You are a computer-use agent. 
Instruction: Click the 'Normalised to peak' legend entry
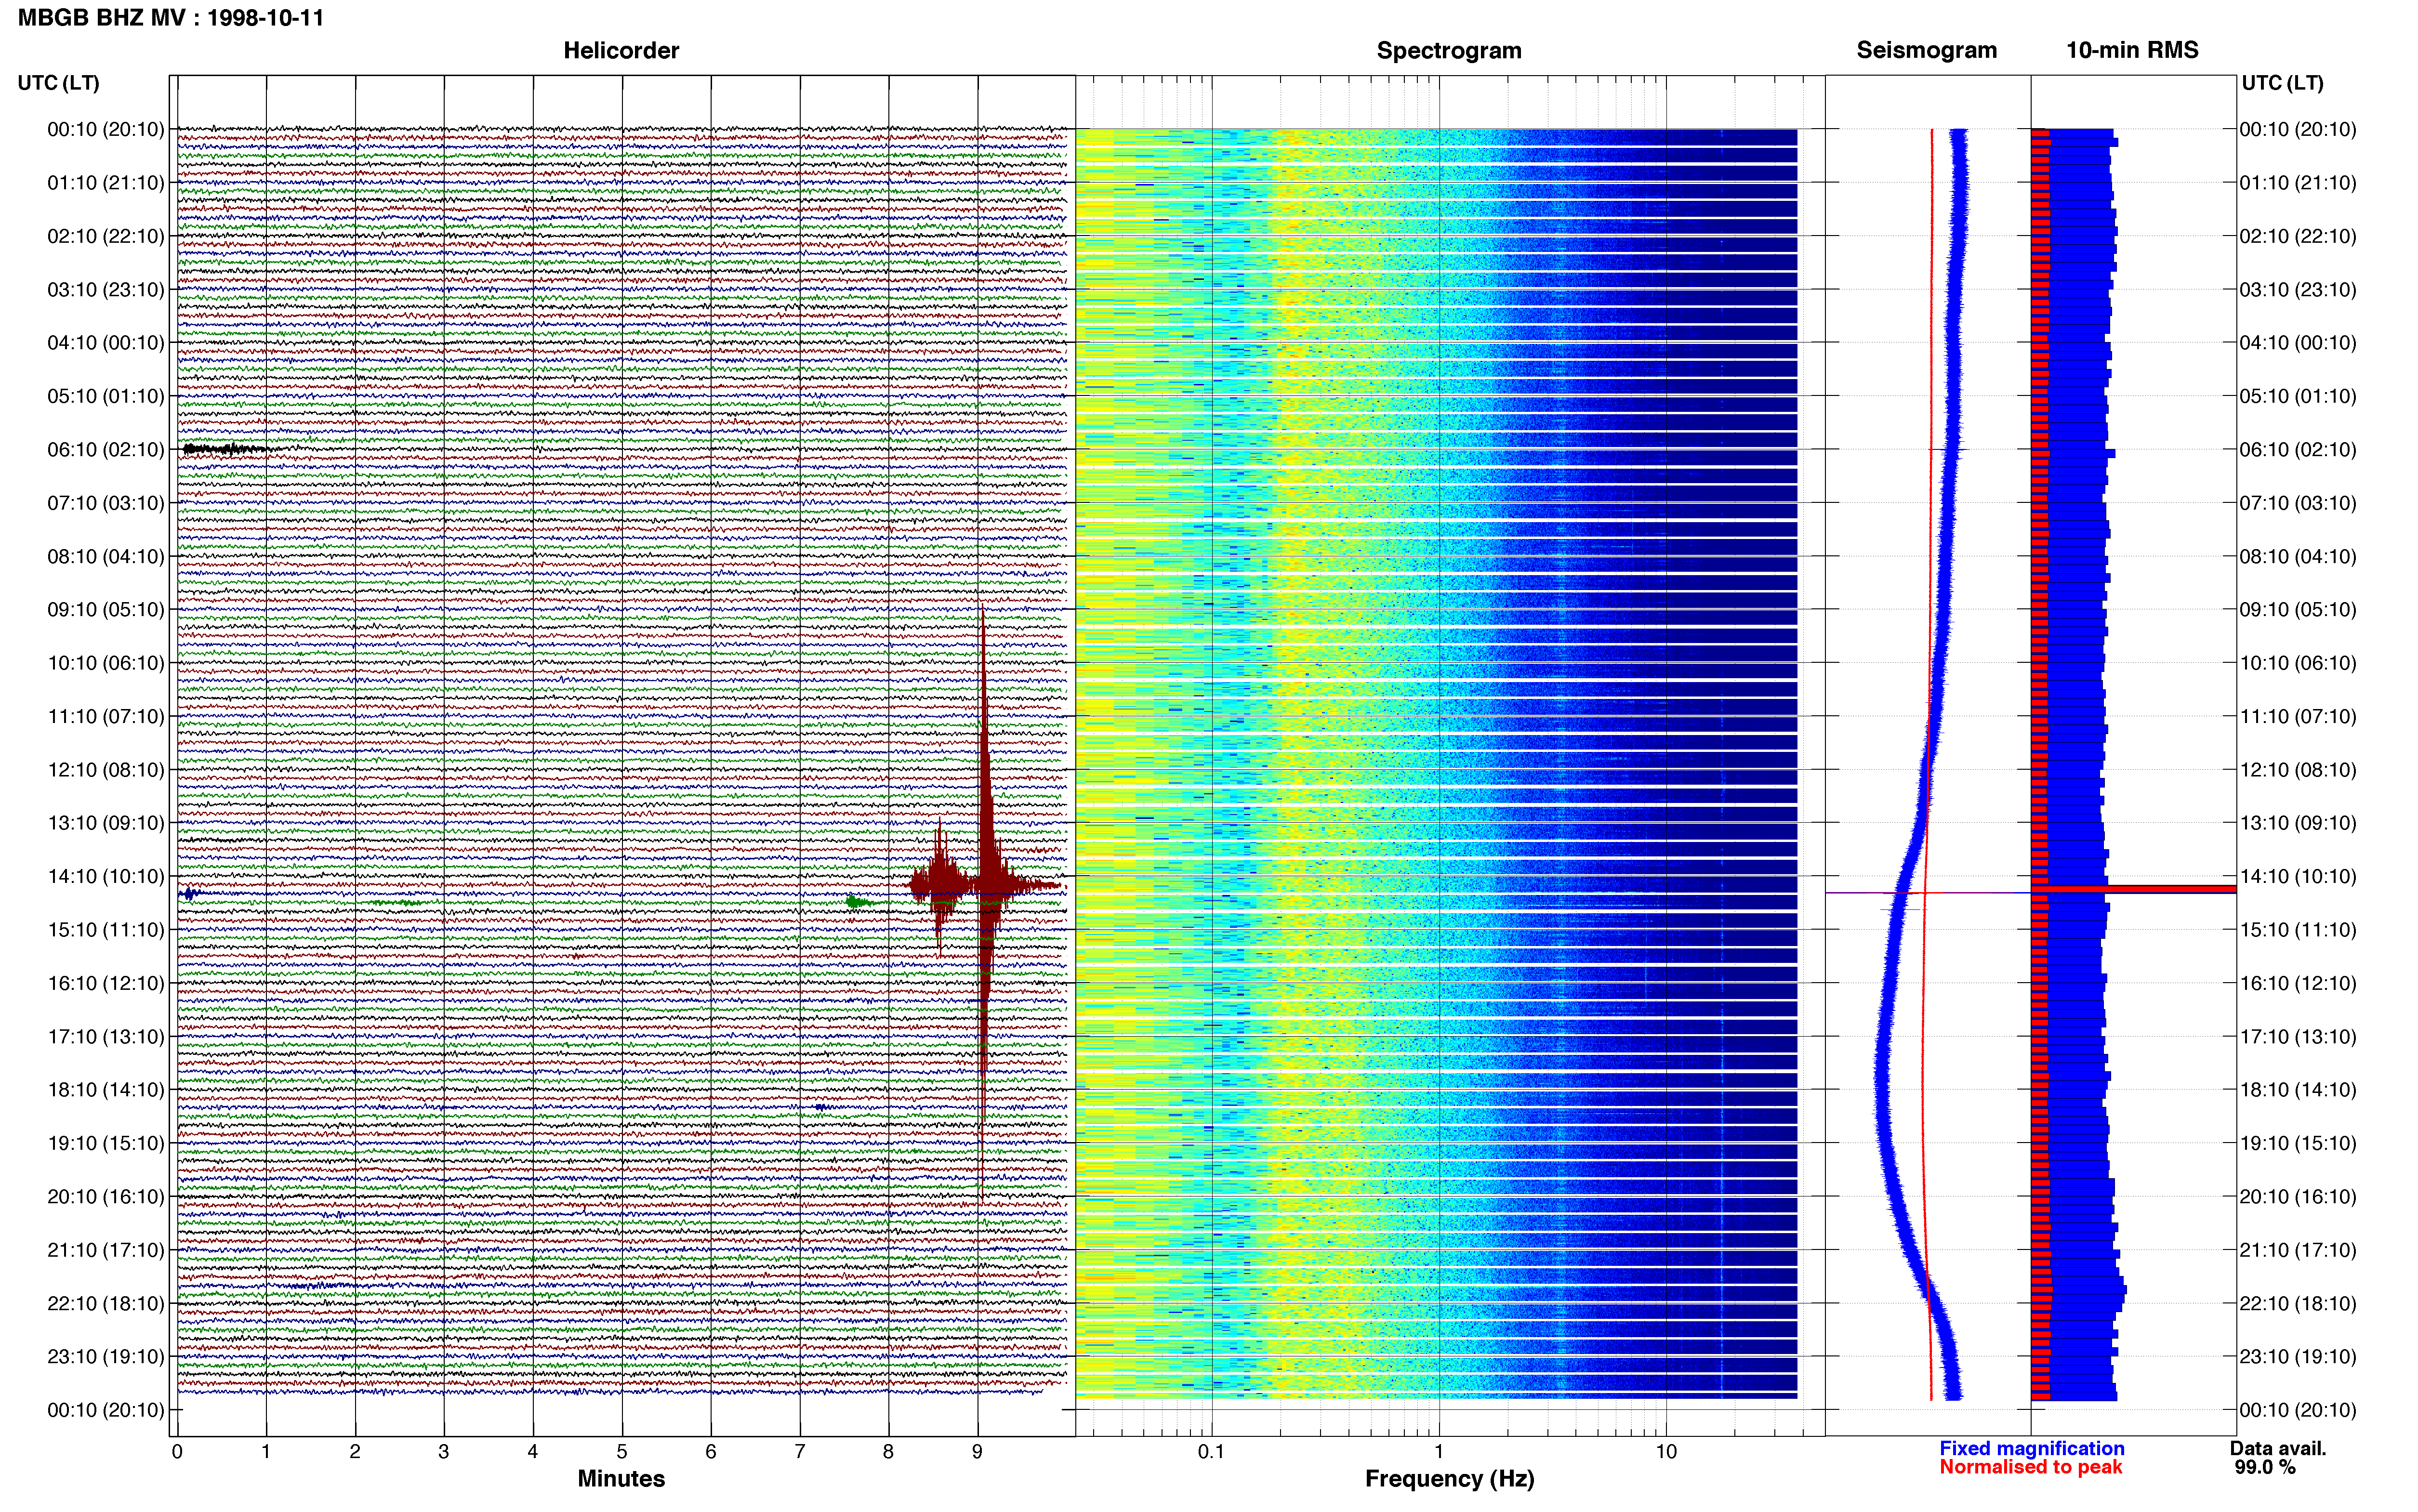[2031, 1467]
